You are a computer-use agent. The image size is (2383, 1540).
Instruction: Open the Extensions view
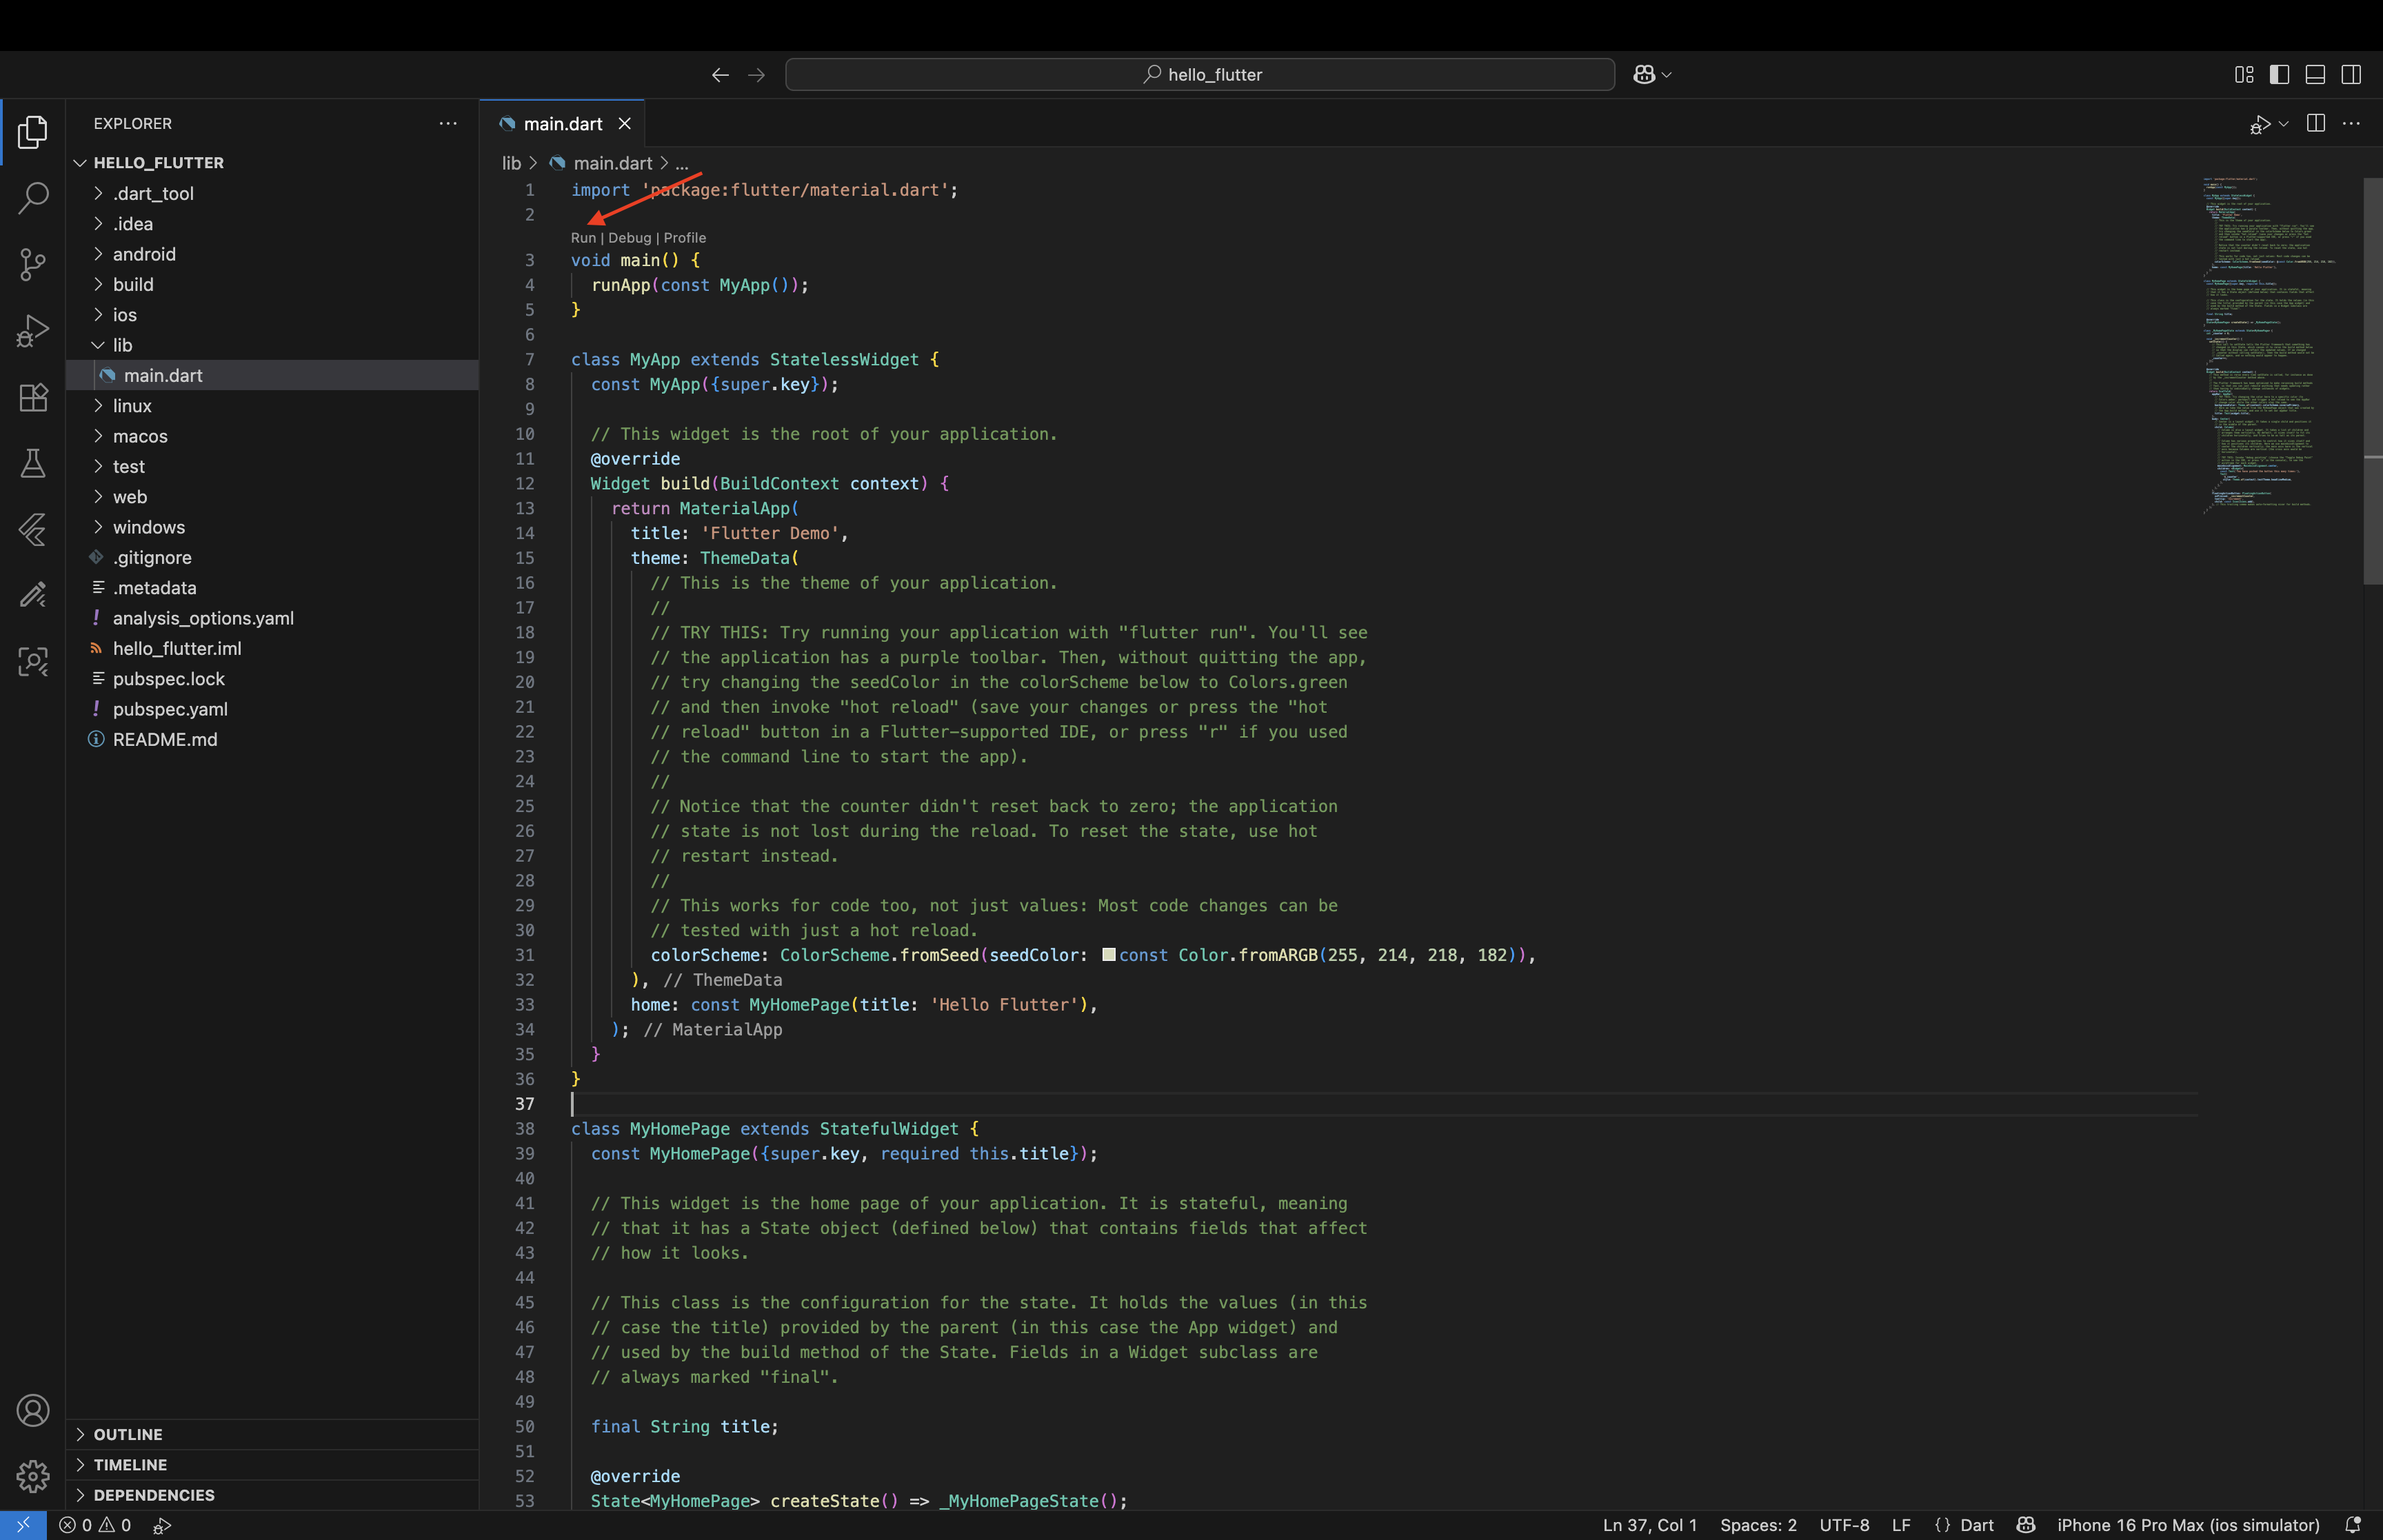pos(33,397)
